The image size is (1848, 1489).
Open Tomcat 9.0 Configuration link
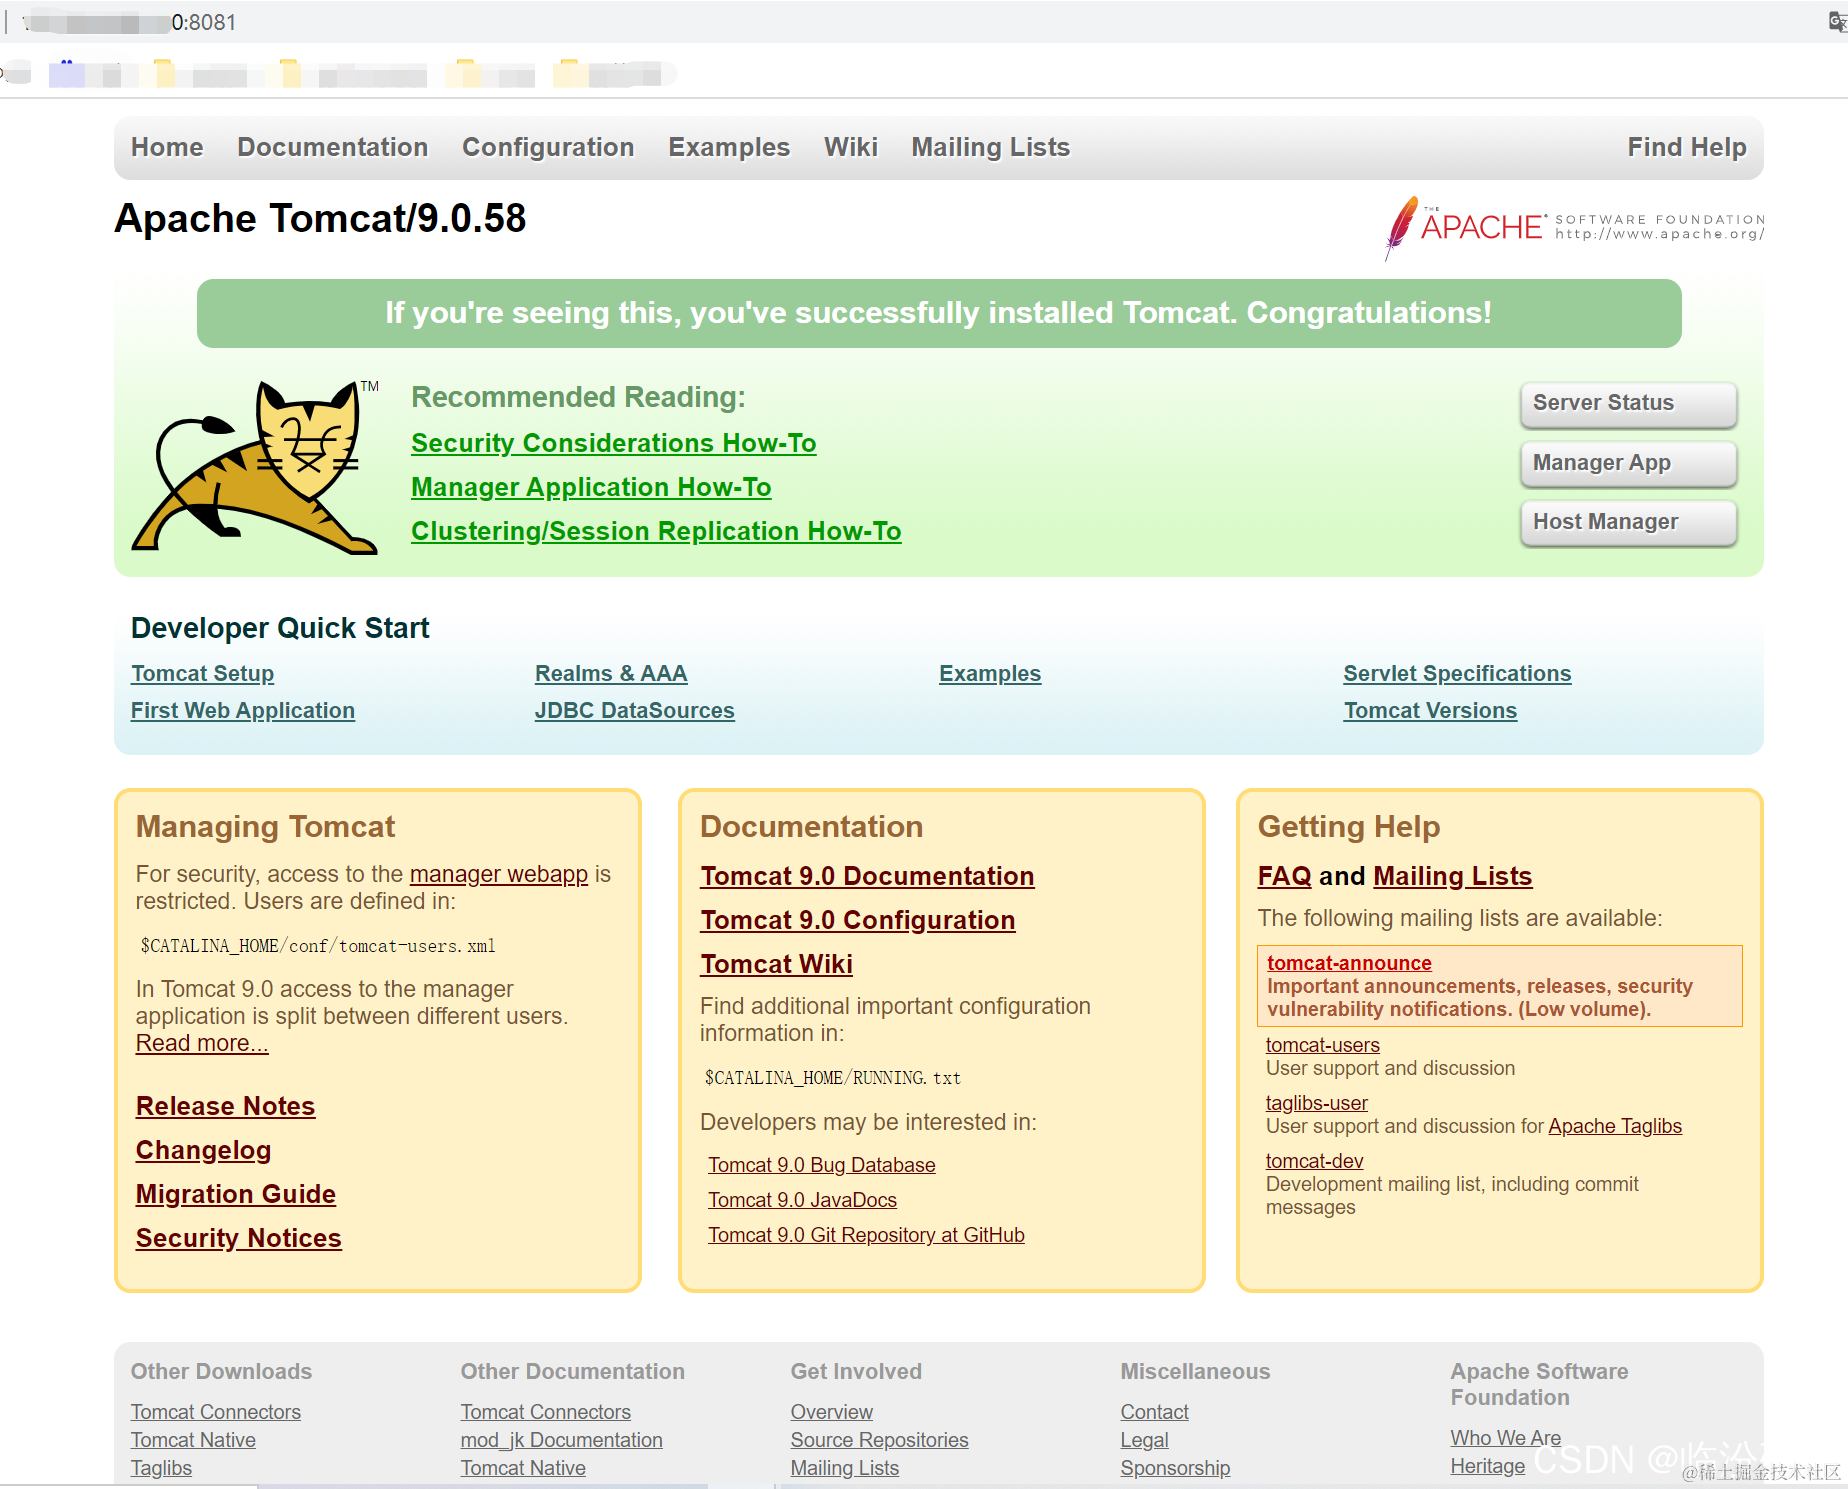857,920
